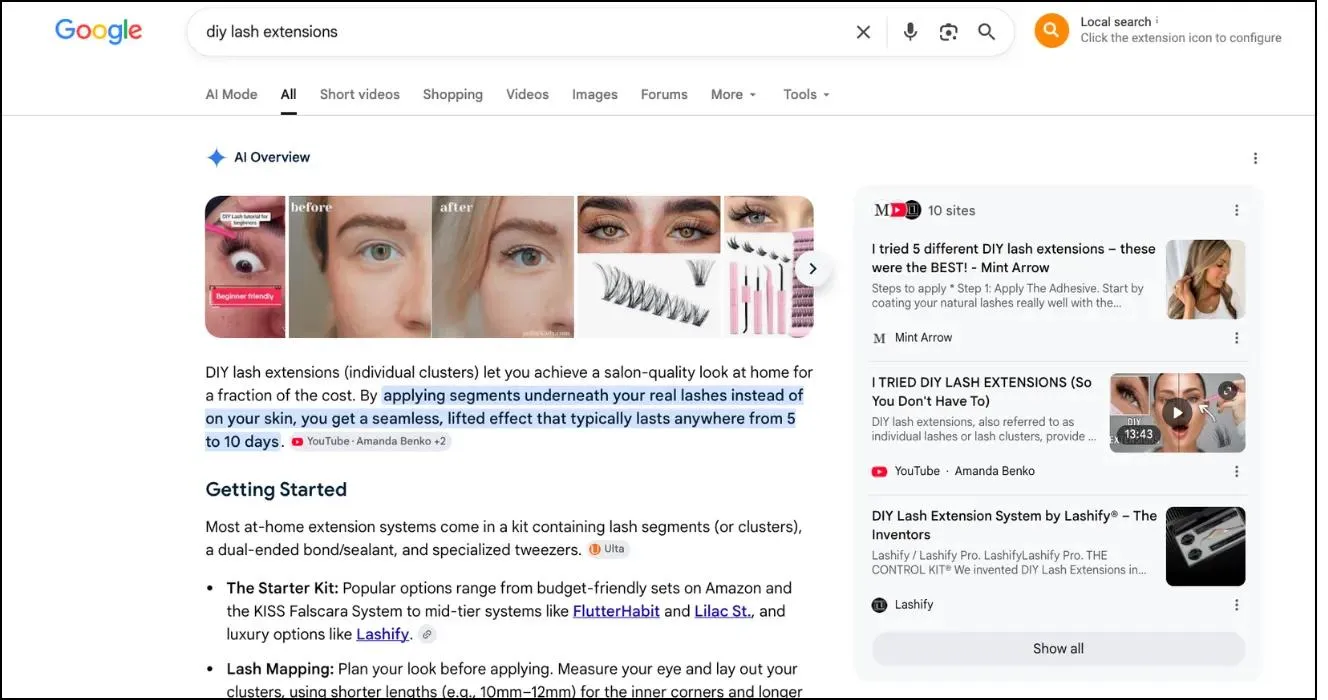Open Mint Arrow blonde woman thumbnail
1328x700 pixels.
tap(1206, 280)
